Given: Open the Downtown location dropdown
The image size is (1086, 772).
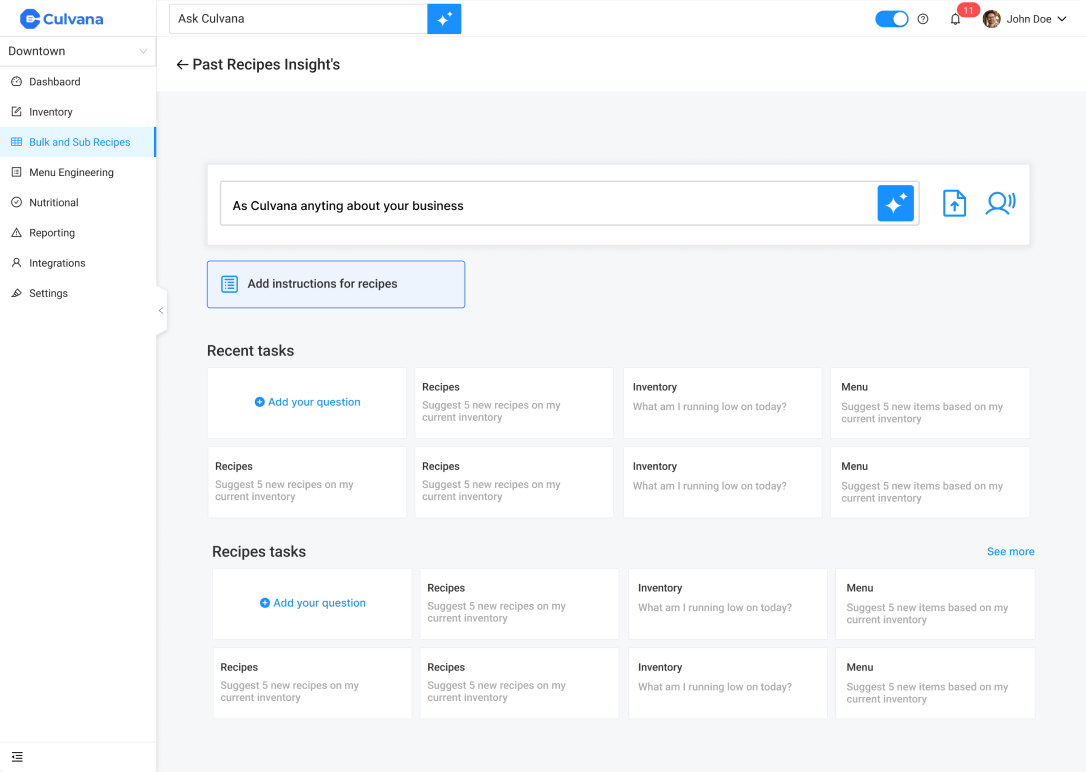Looking at the screenshot, I should click(x=77, y=51).
